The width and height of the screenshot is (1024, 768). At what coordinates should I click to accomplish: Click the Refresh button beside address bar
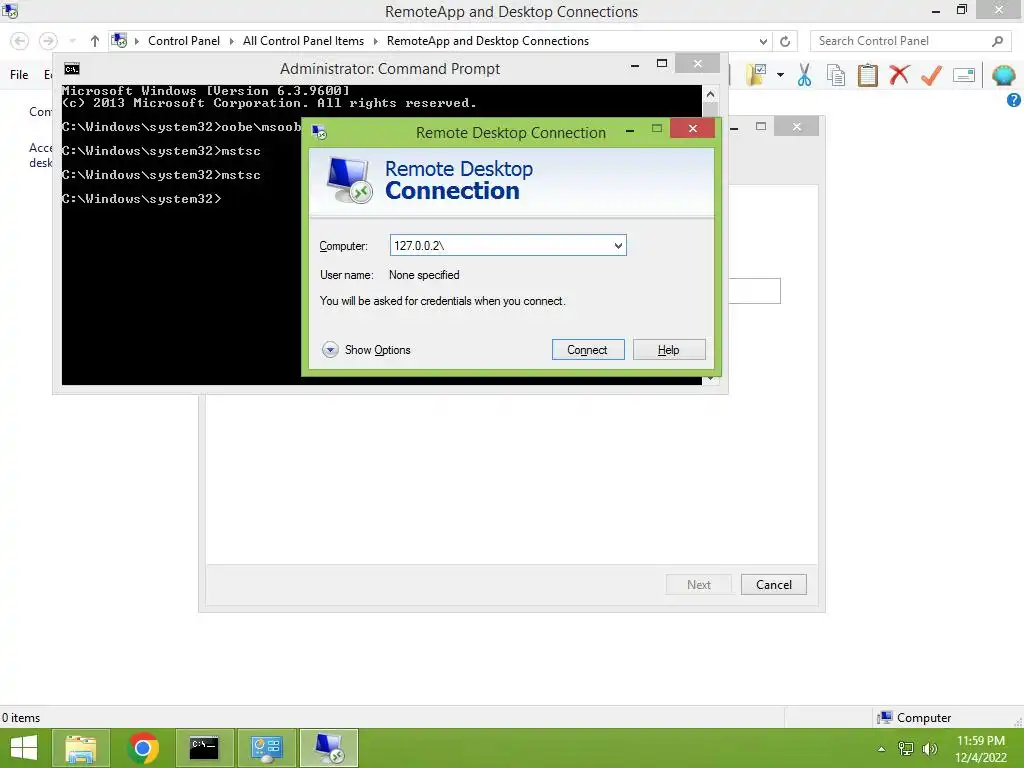(785, 41)
